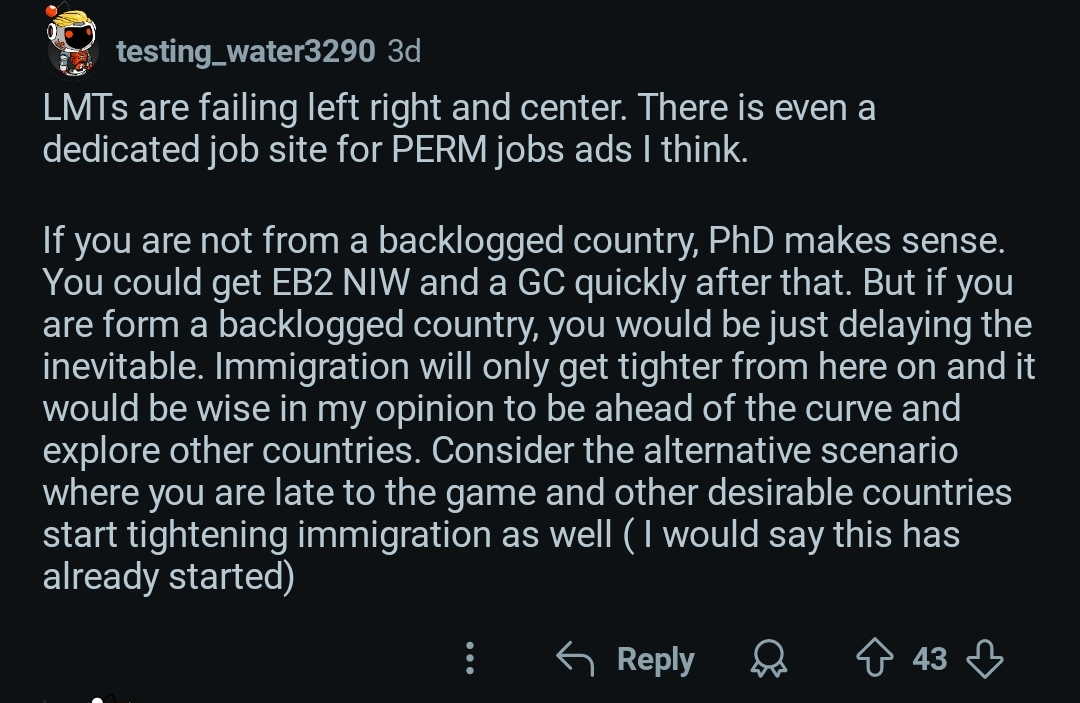
Task: Click the phrase 'backlogged country, PhD makes sense'
Action: pos(692,240)
